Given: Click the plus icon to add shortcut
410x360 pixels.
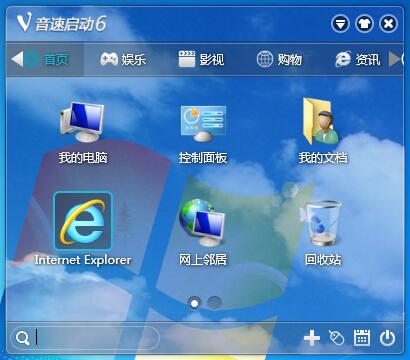Looking at the screenshot, I should pyautogui.click(x=312, y=338).
